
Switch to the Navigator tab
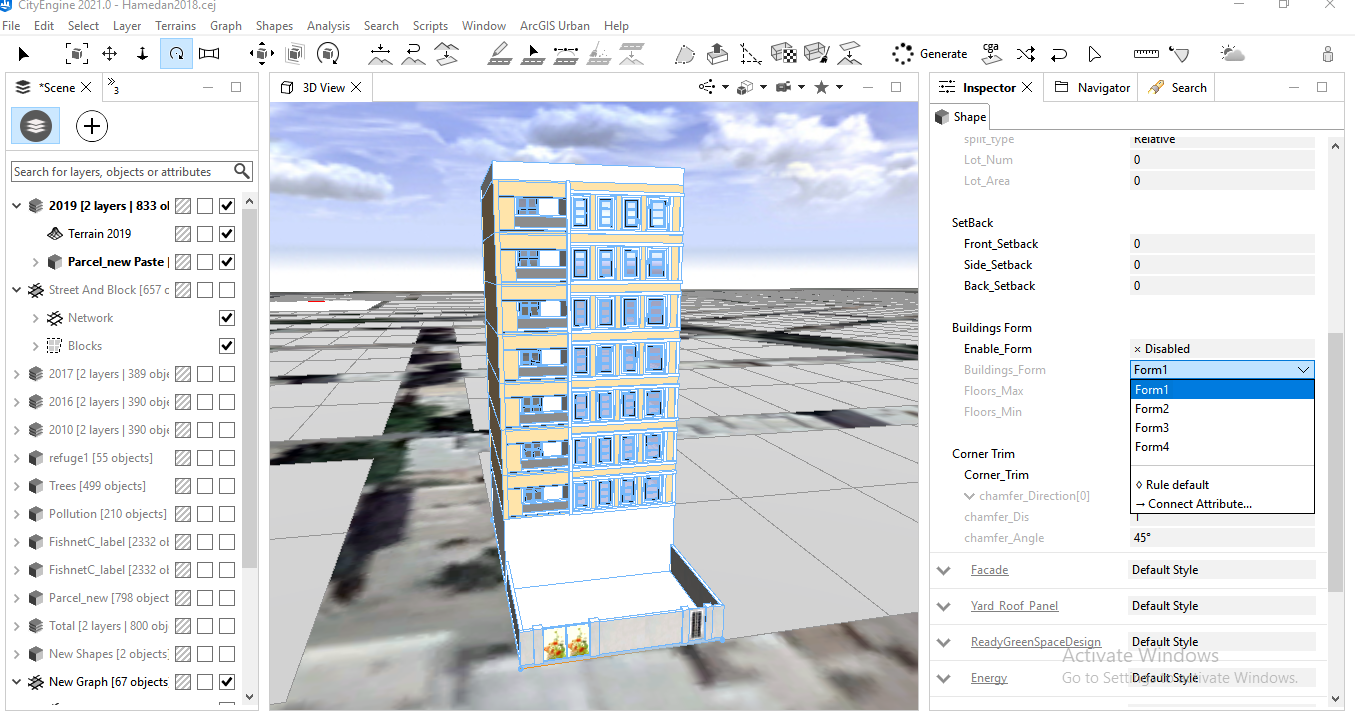[1092, 87]
